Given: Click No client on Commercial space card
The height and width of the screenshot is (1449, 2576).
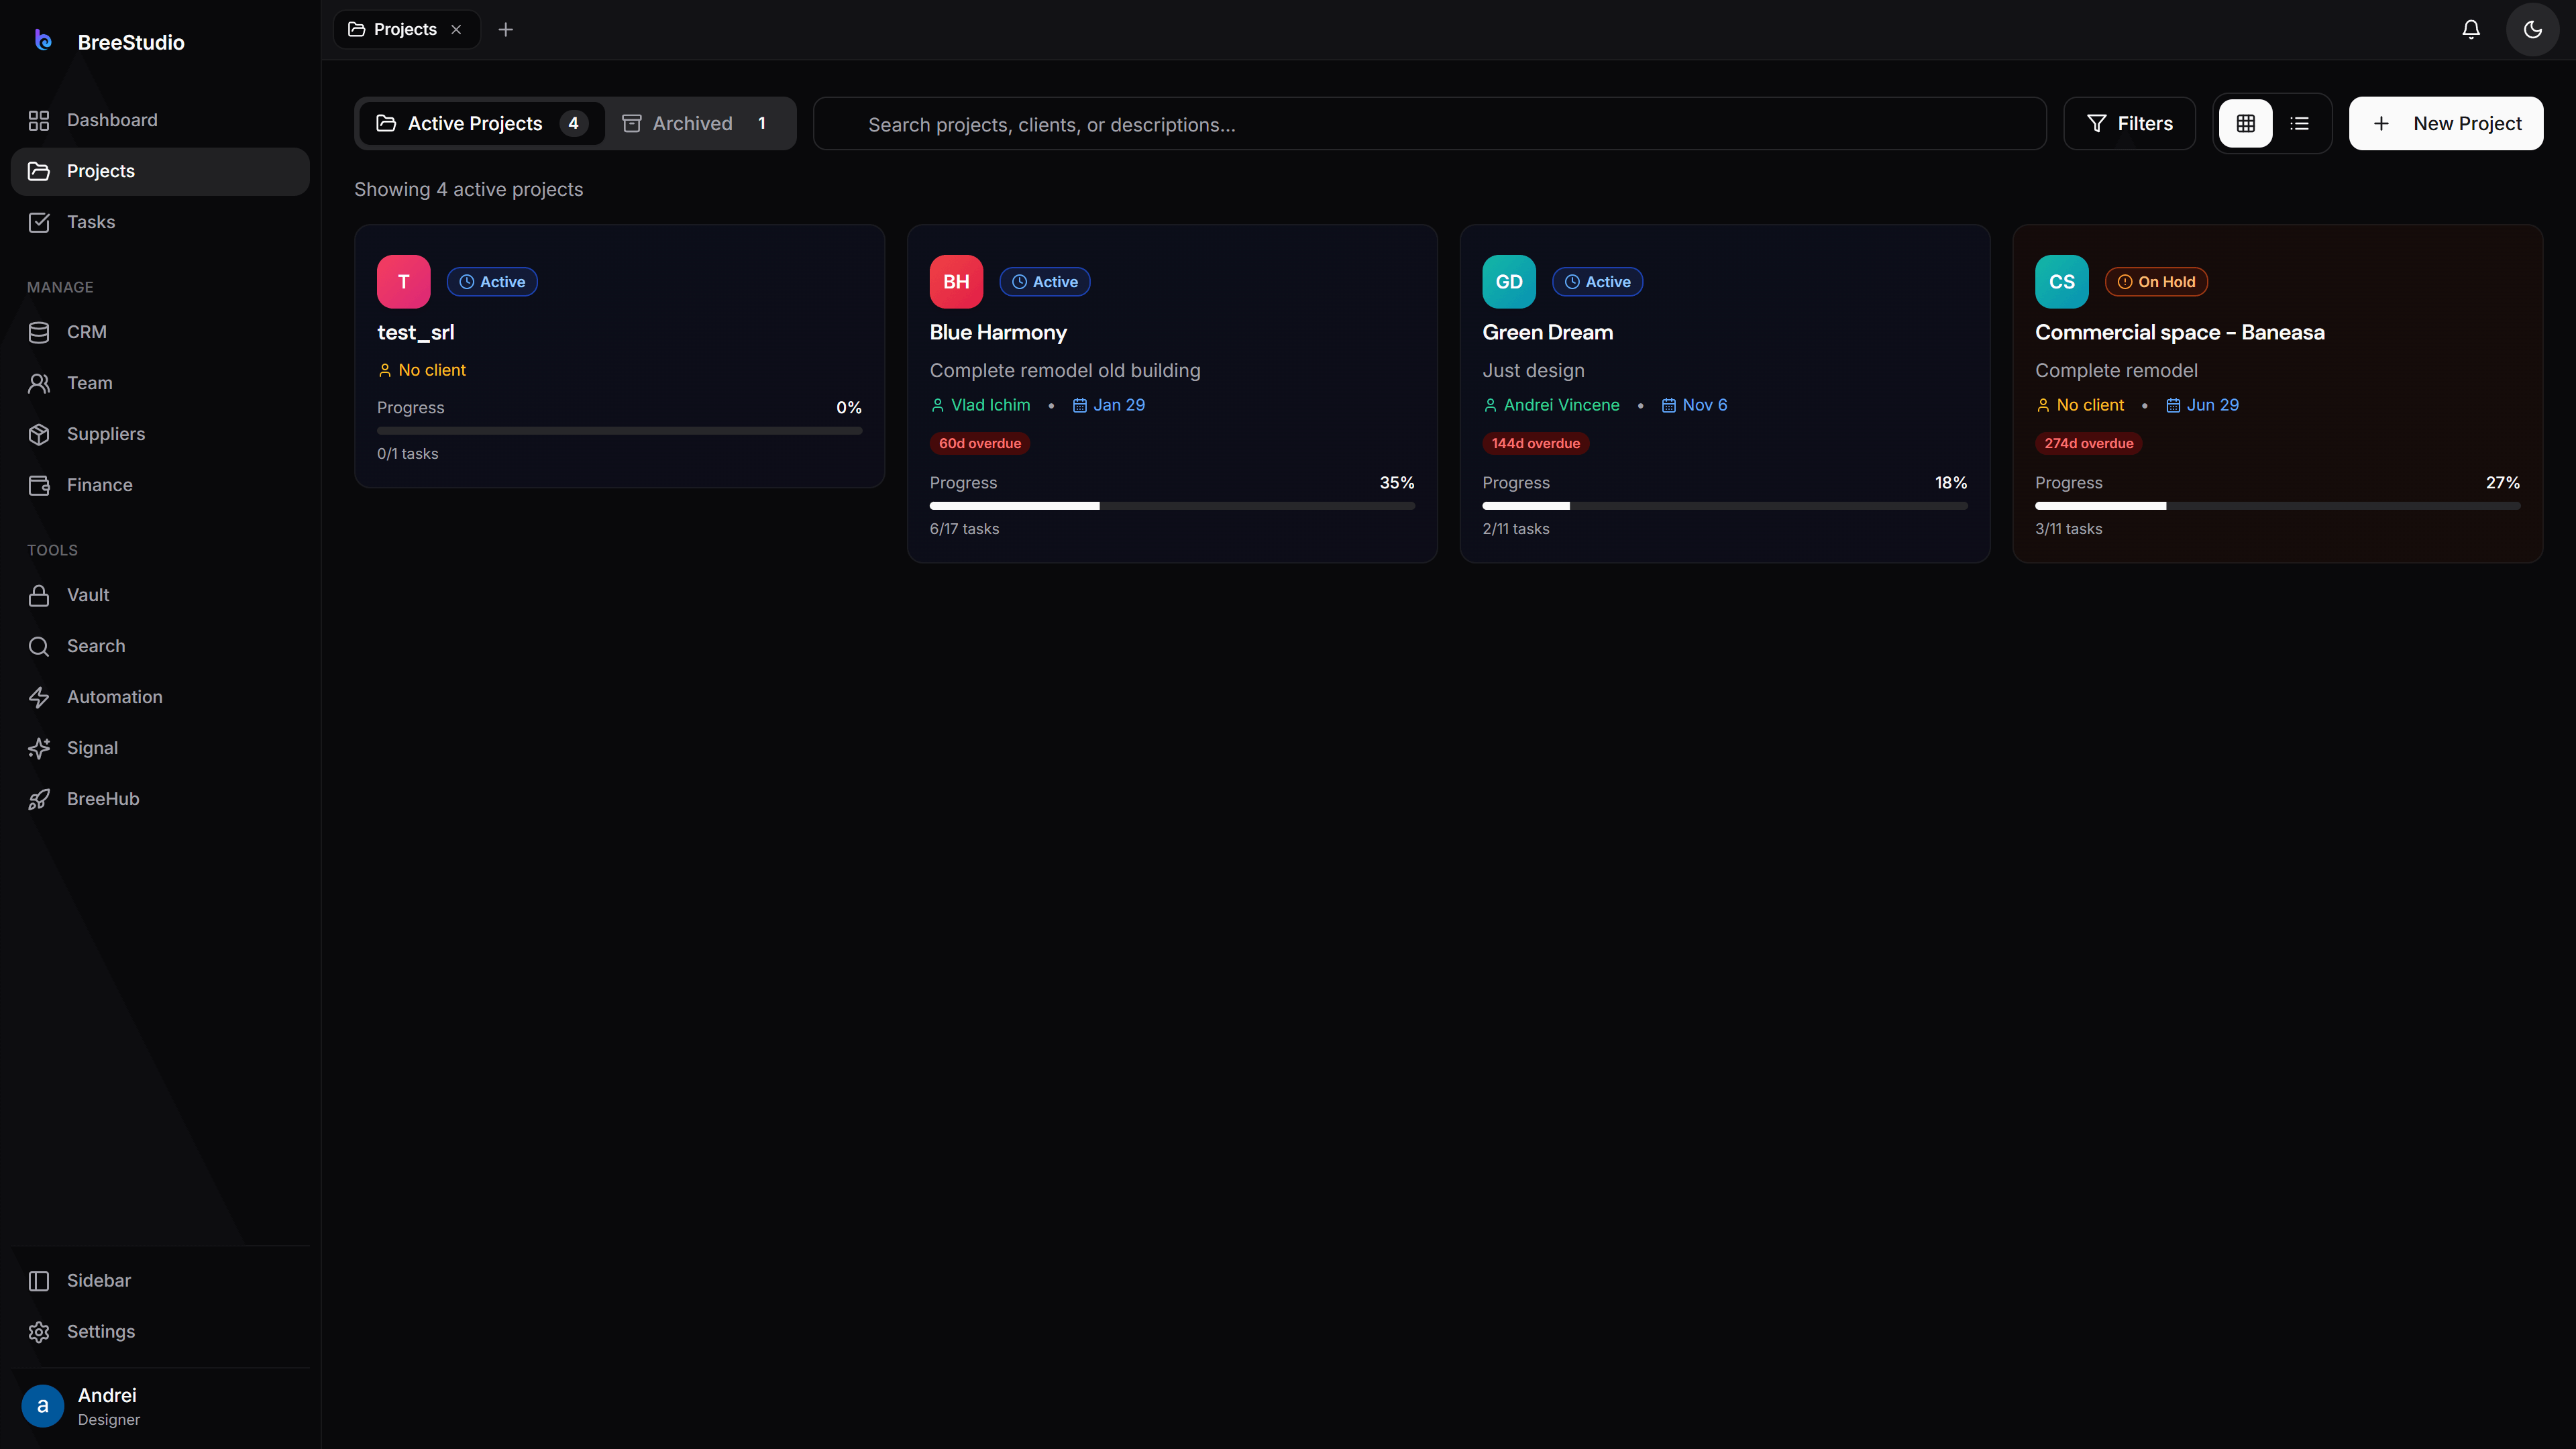Looking at the screenshot, I should click(x=2080, y=405).
